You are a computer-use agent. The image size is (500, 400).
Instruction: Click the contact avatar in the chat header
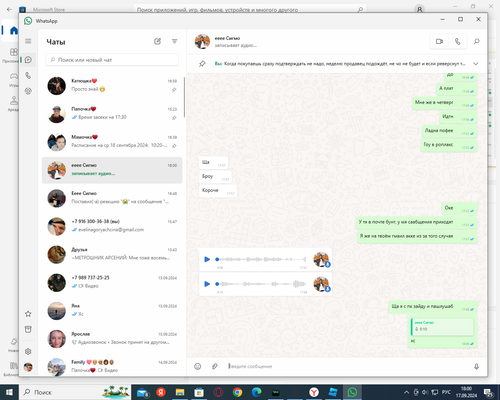click(202, 42)
